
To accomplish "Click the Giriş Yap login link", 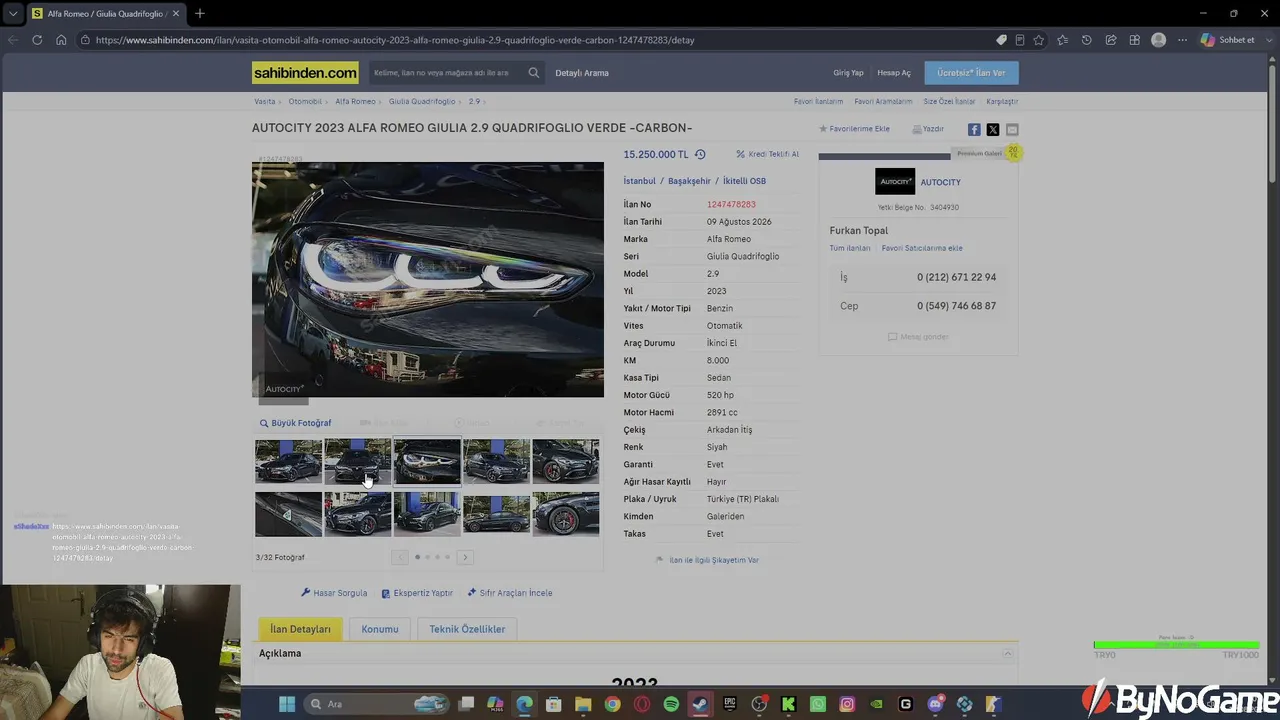I will 848,73.
